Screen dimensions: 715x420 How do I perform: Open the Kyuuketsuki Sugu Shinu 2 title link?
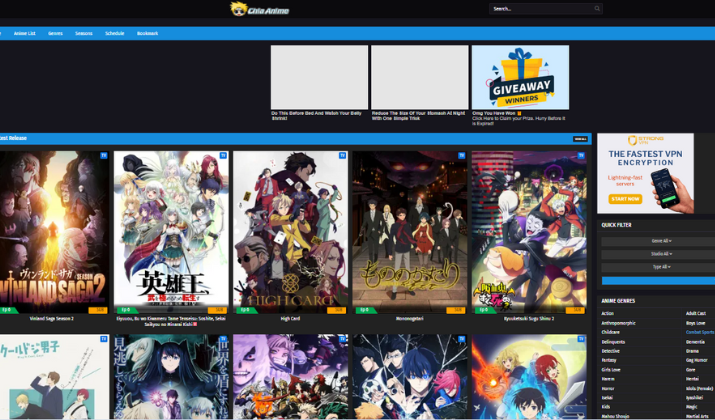tap(529, 319)
